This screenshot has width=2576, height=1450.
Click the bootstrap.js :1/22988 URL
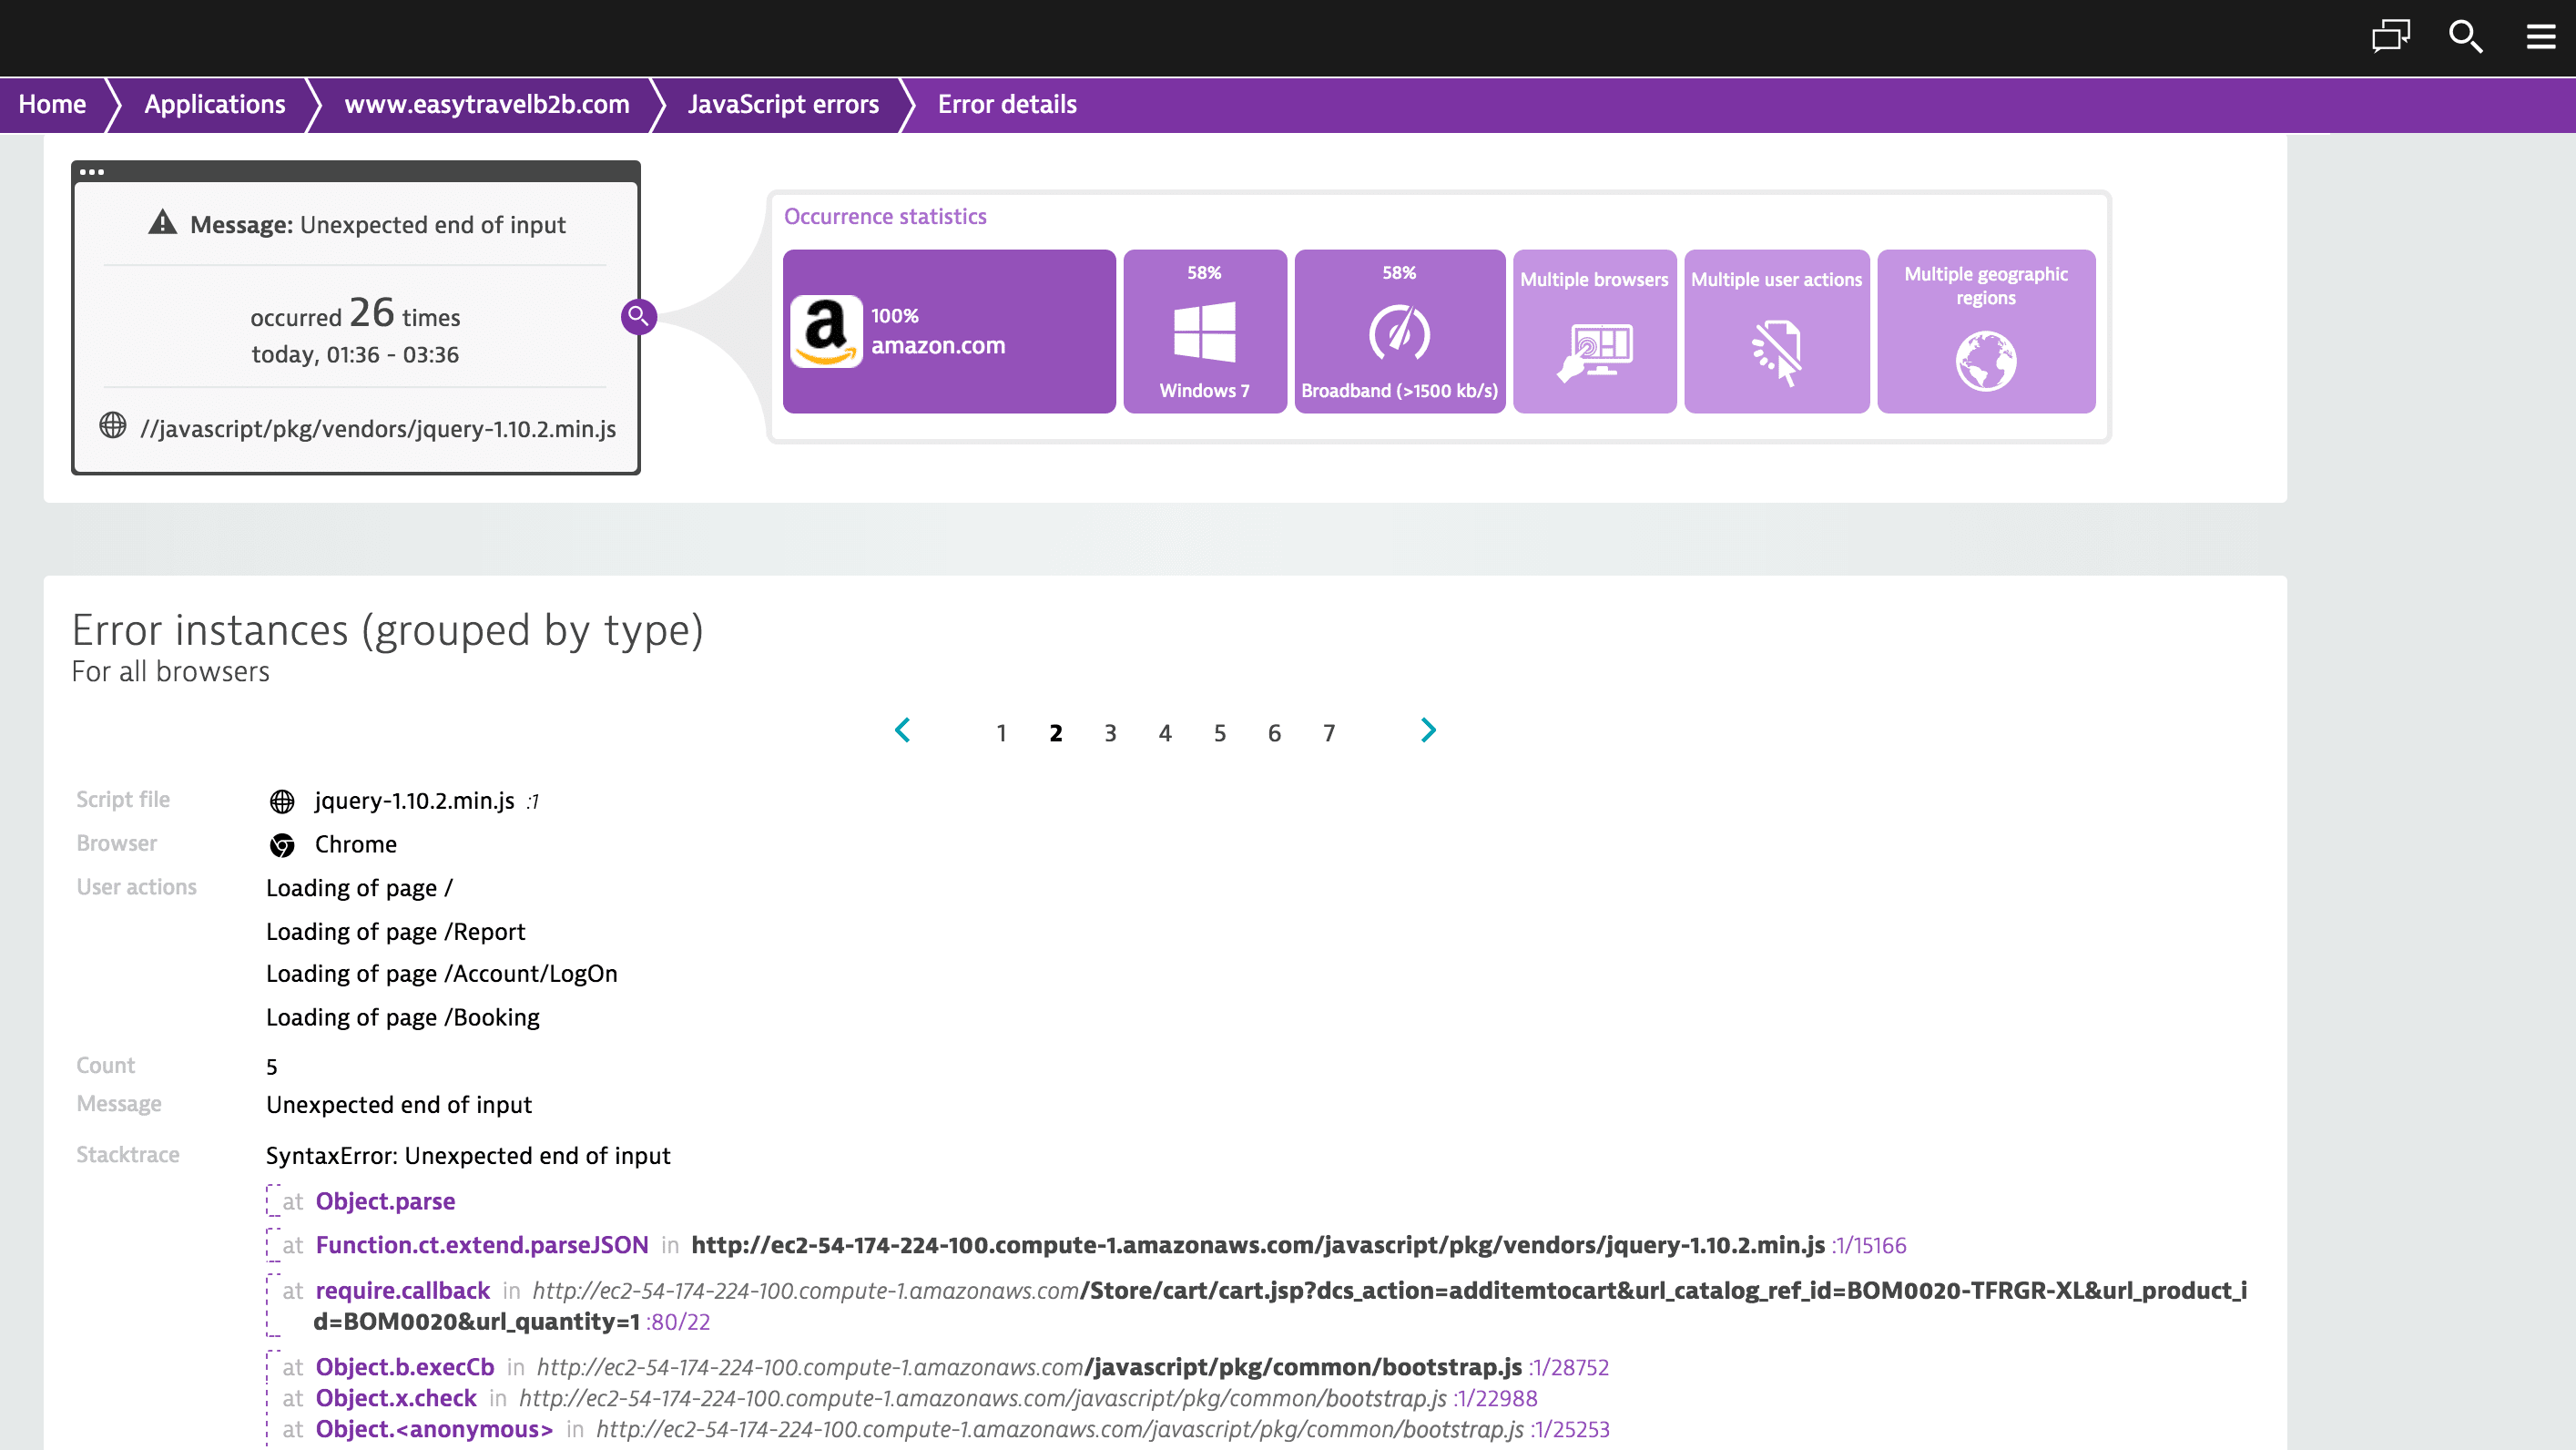(1028, 1397)
